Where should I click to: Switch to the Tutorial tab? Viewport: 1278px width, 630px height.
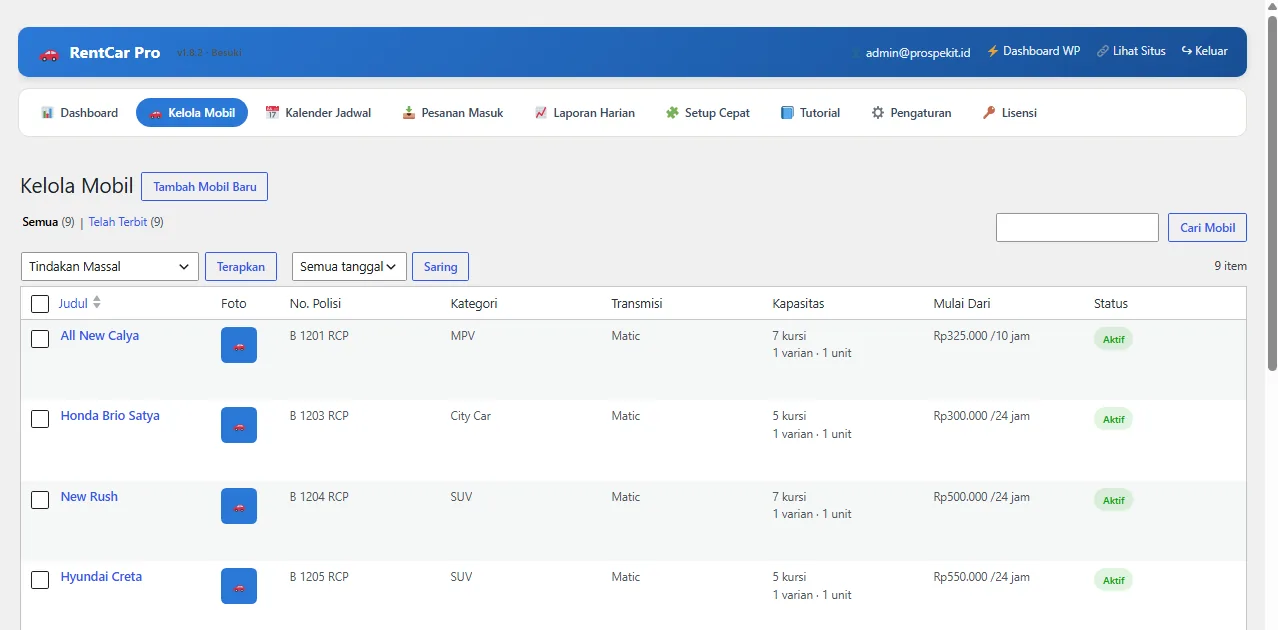[810, 113]
